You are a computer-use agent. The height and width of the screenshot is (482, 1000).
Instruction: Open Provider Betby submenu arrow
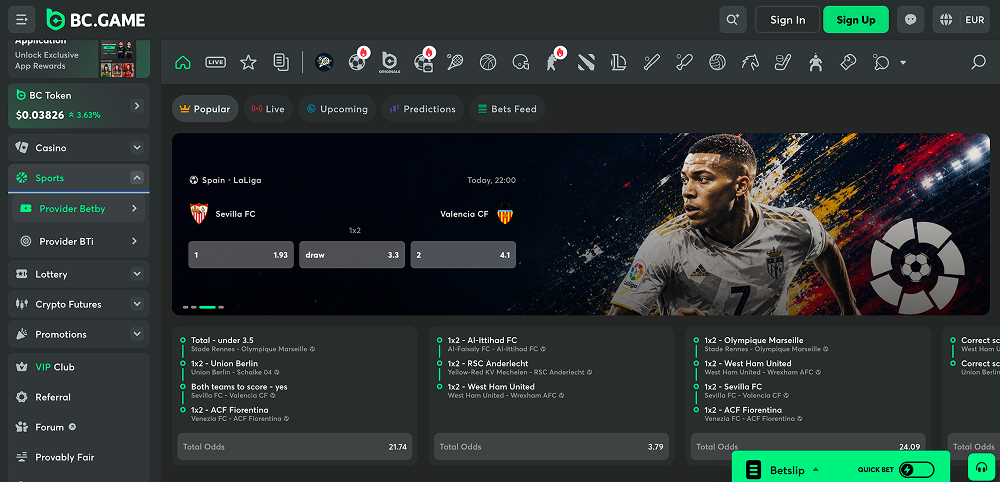[x=134, y=208]
